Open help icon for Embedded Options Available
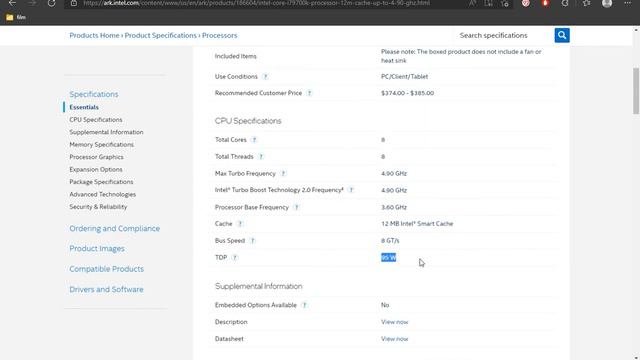Screen dimensions: 640x360 tap(304, 305)
